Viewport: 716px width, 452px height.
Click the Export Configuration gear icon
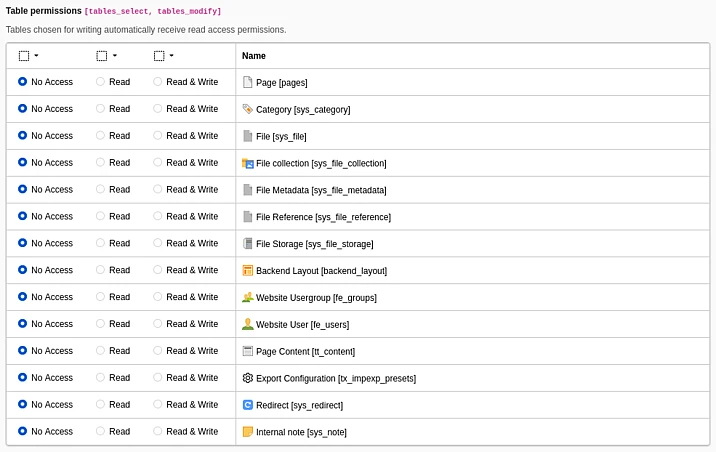(248, 378)
